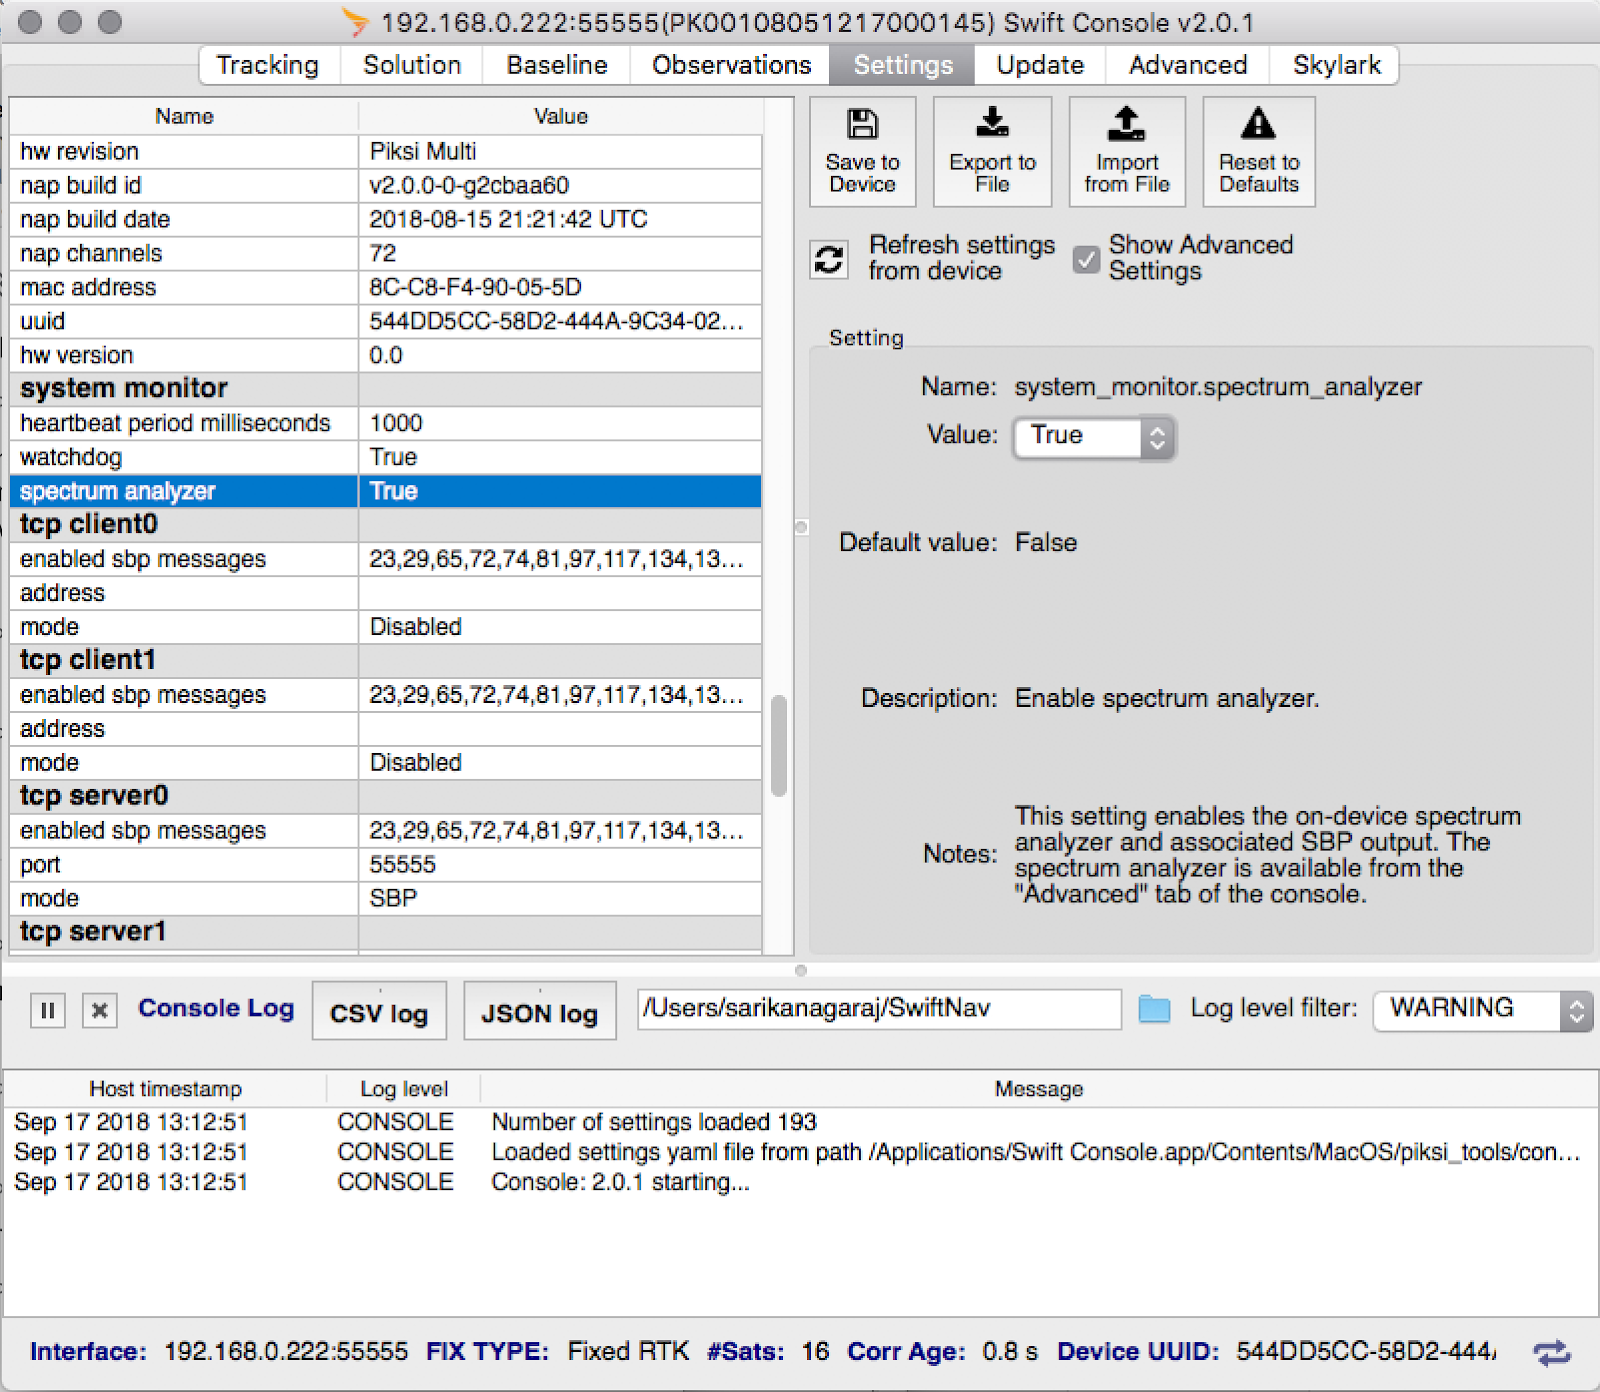This screenshot has width=1600, height=1392.
Task: Click the settings table vertical scrollbar
Action: 778,745
